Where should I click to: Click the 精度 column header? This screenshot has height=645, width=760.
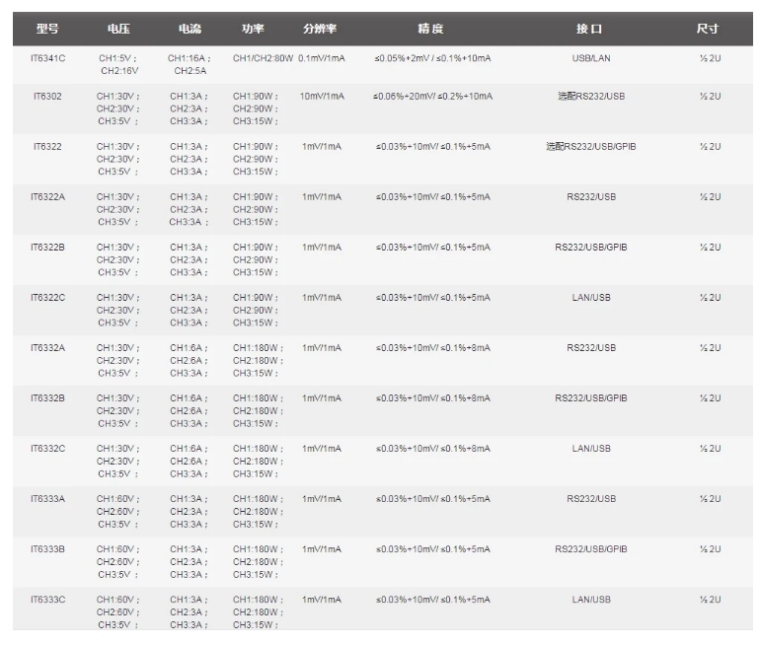pos(431,29)
